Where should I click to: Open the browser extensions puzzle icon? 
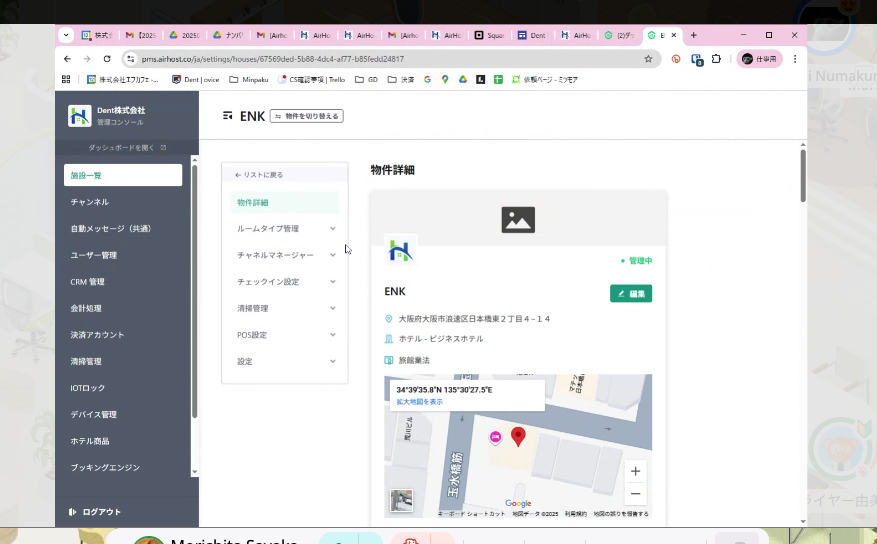716,59
